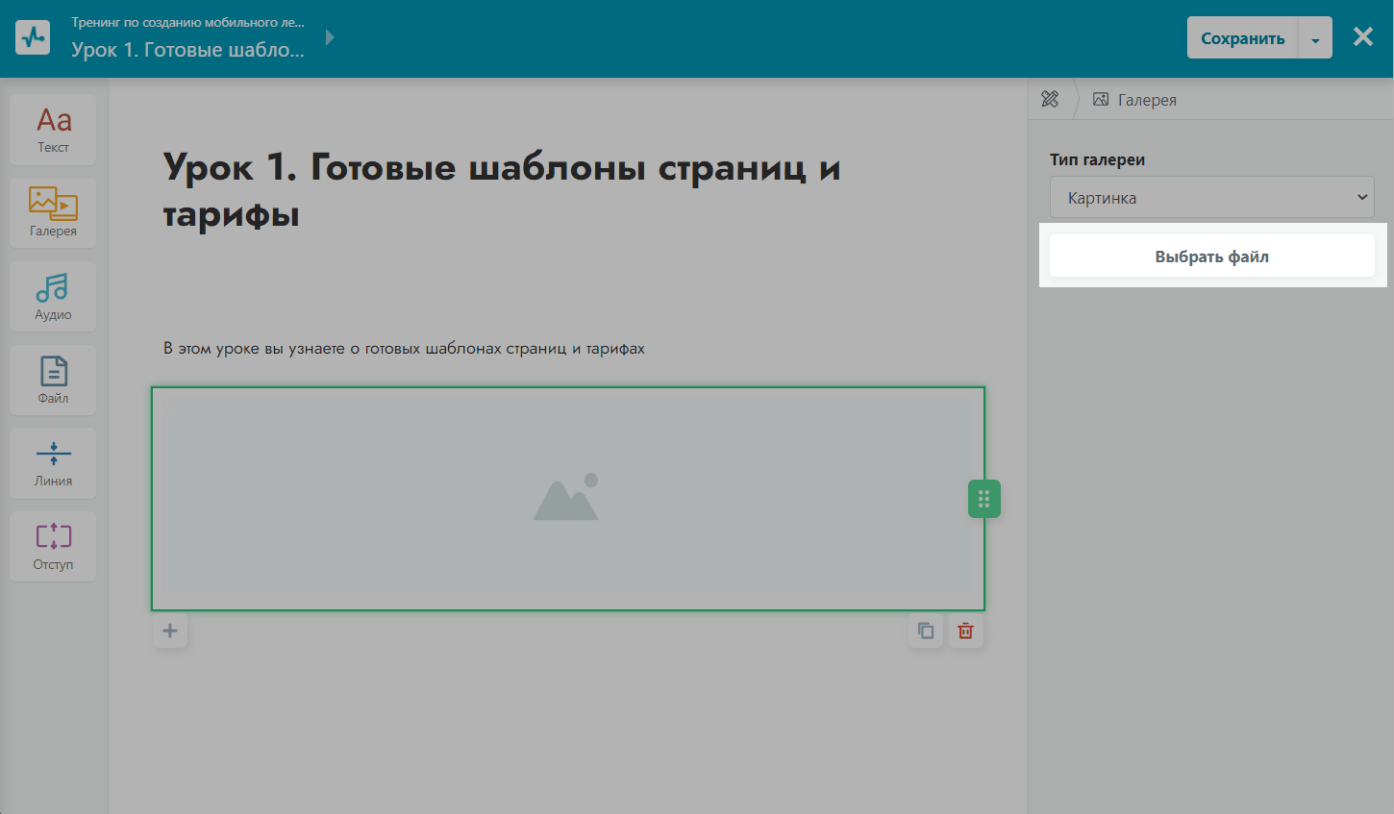Screen dimensions: 1394x814
Task: Click the plus icon below the block
Action: coord(170,631)
